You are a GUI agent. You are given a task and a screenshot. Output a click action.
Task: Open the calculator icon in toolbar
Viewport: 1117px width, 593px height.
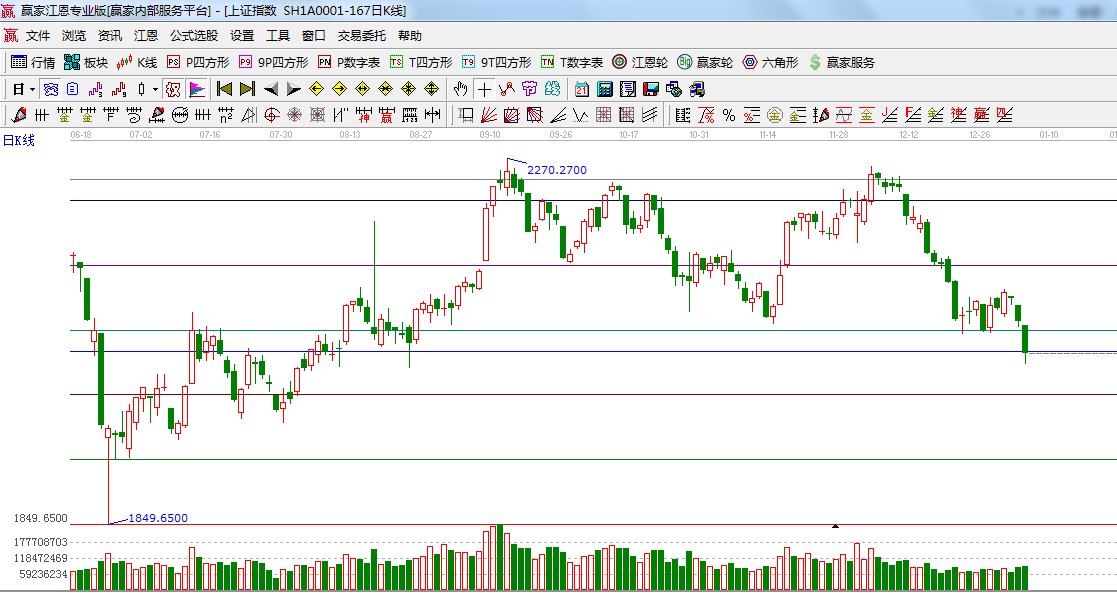coord(604,89)
